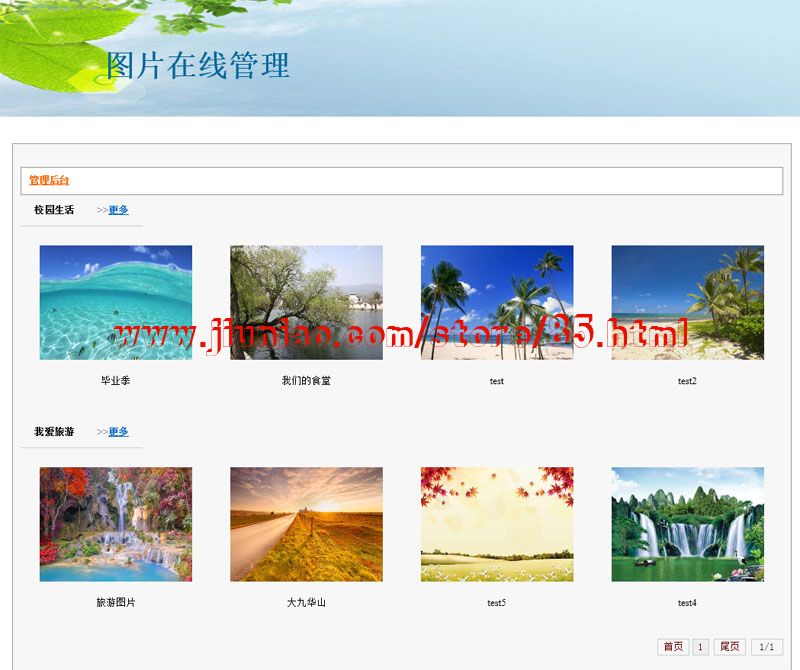This screenshot has height=670, width=800.
Task: Click the 图片在线管理 banner title
Action: pos(198,65)
